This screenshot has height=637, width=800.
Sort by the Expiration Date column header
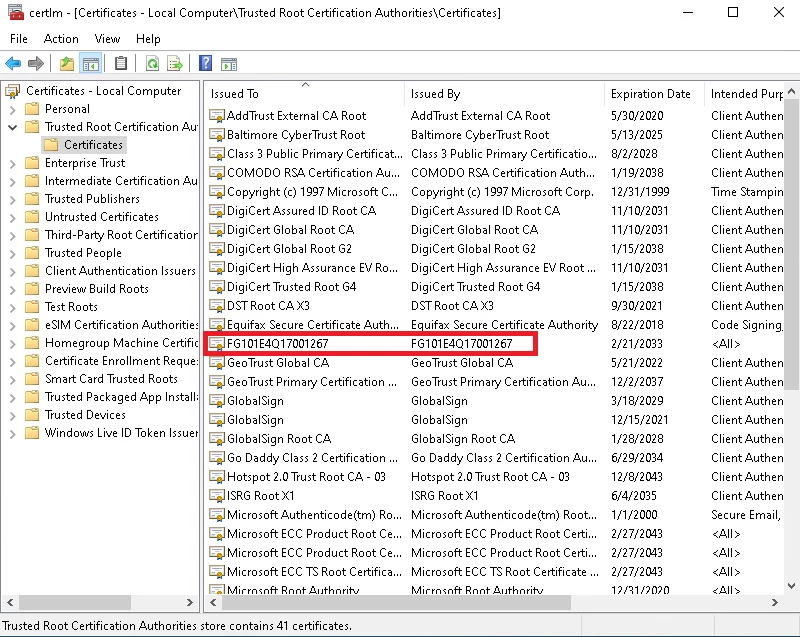point(654,94)
